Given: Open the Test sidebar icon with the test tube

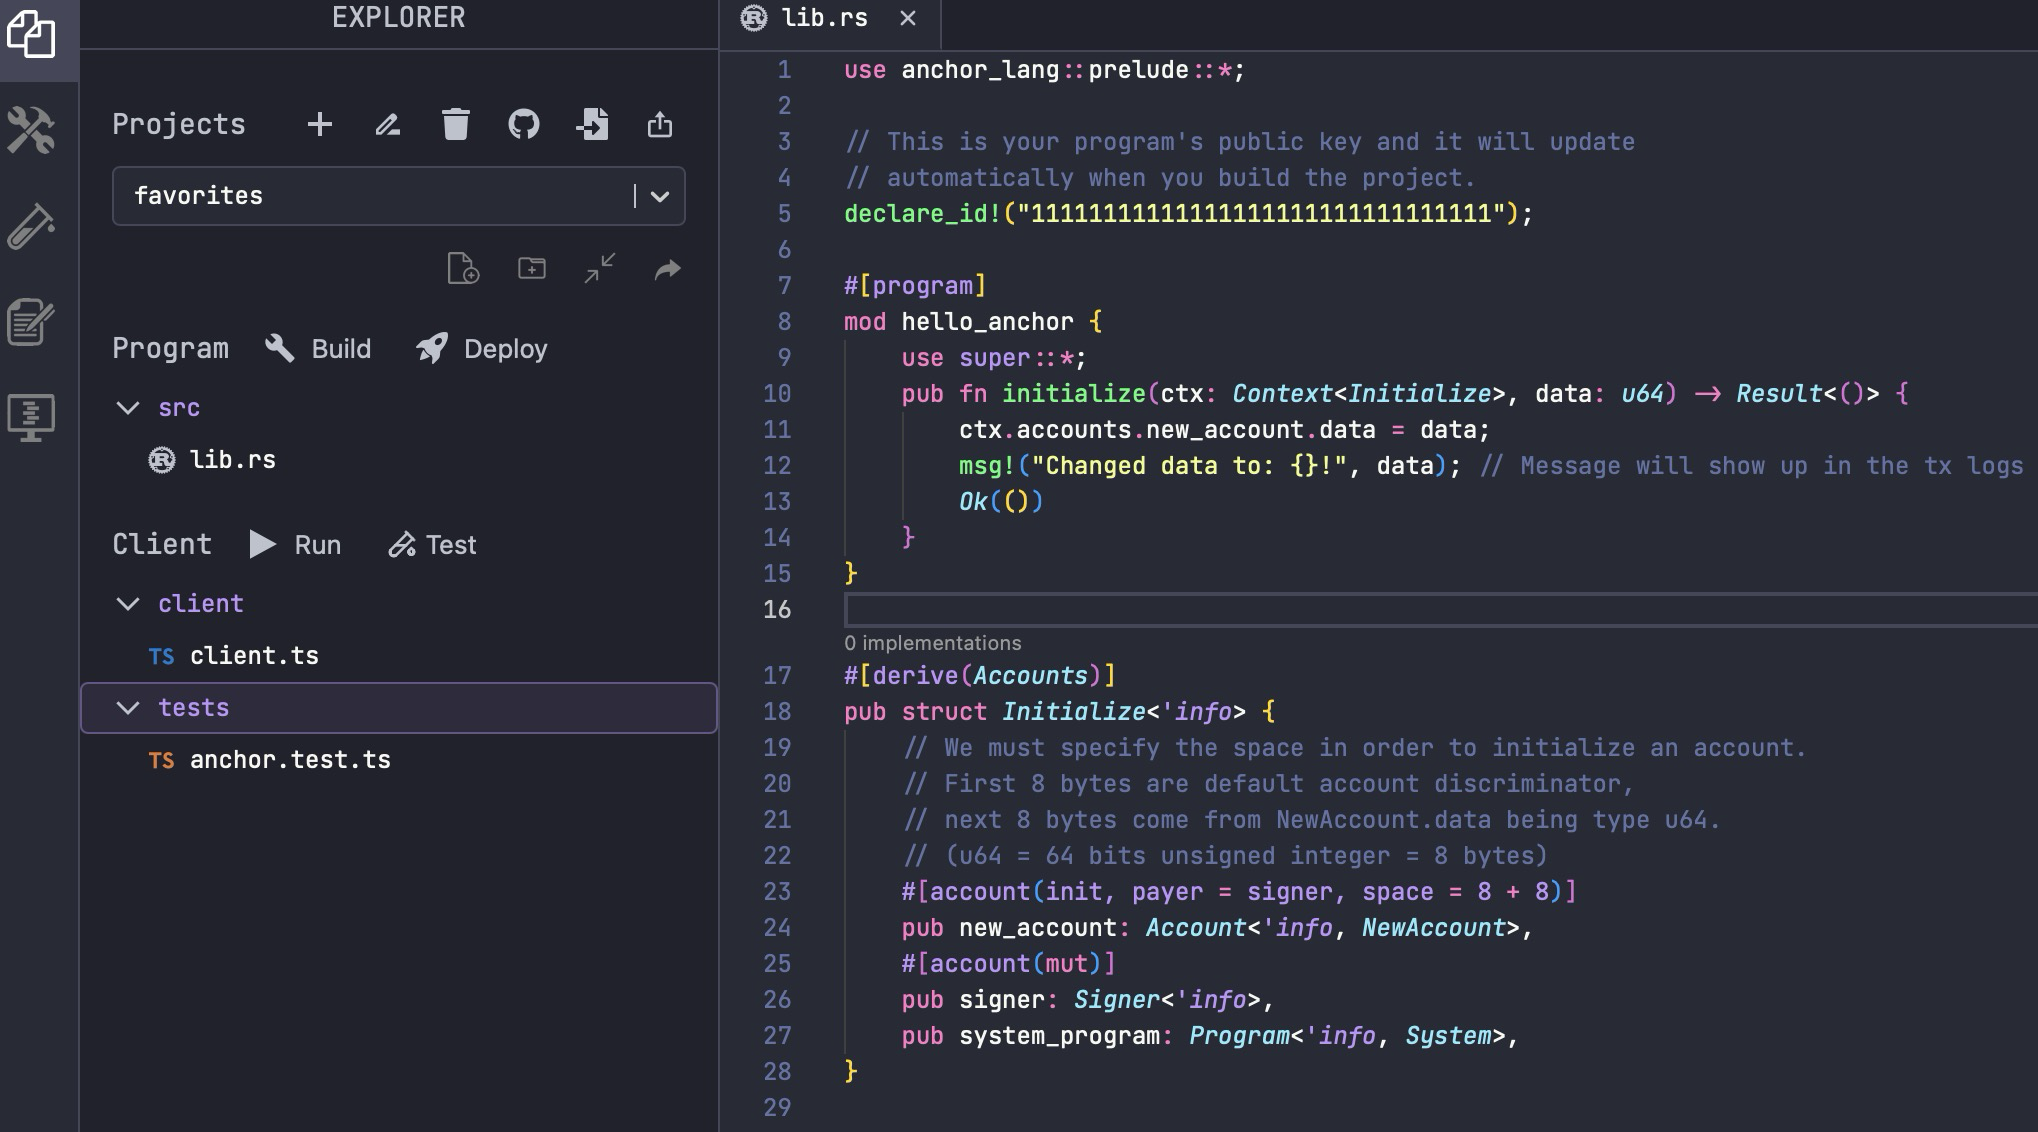Looking at the screenshot, I should [x=31, y=226].
